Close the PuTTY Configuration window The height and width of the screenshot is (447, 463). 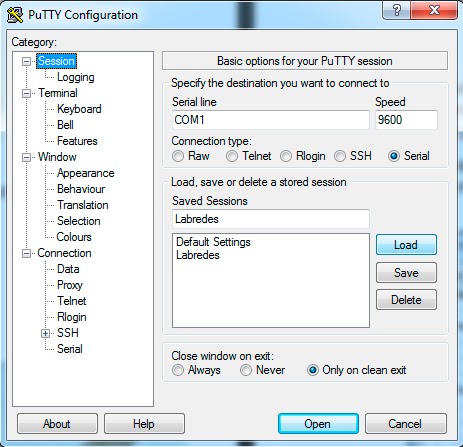point(434,10)
